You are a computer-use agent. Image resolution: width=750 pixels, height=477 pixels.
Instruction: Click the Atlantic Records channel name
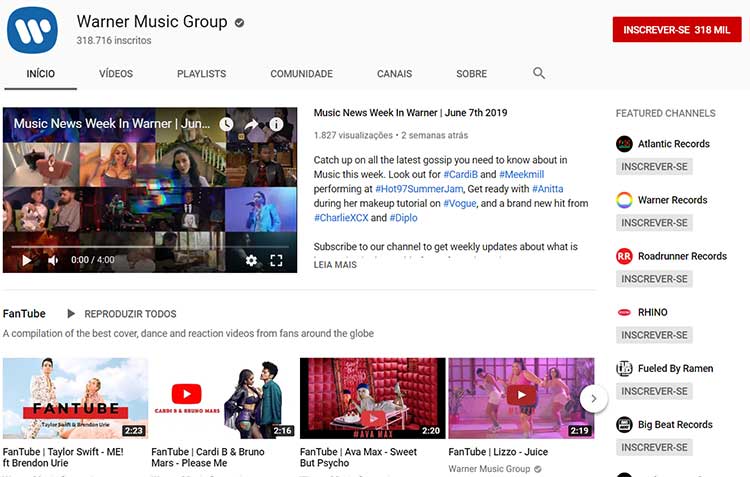[x=673, y=144]
